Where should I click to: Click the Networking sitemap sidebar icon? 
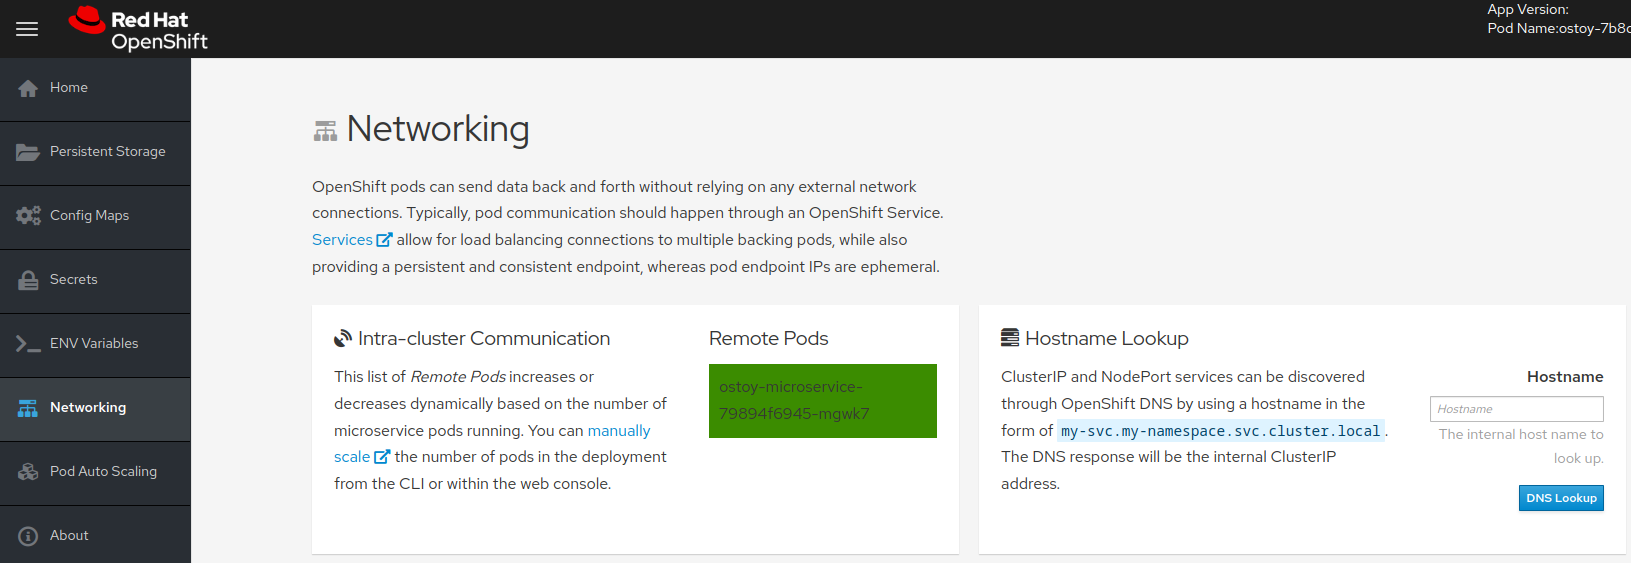(28, 408)
